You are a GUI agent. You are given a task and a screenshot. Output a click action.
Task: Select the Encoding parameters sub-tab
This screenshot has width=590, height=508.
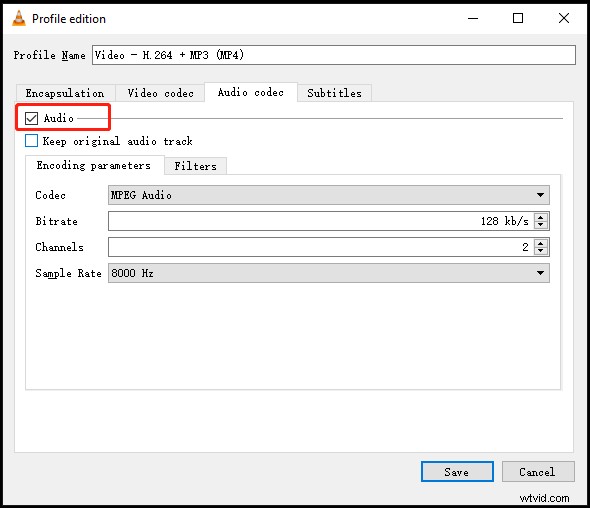point(94,165)
